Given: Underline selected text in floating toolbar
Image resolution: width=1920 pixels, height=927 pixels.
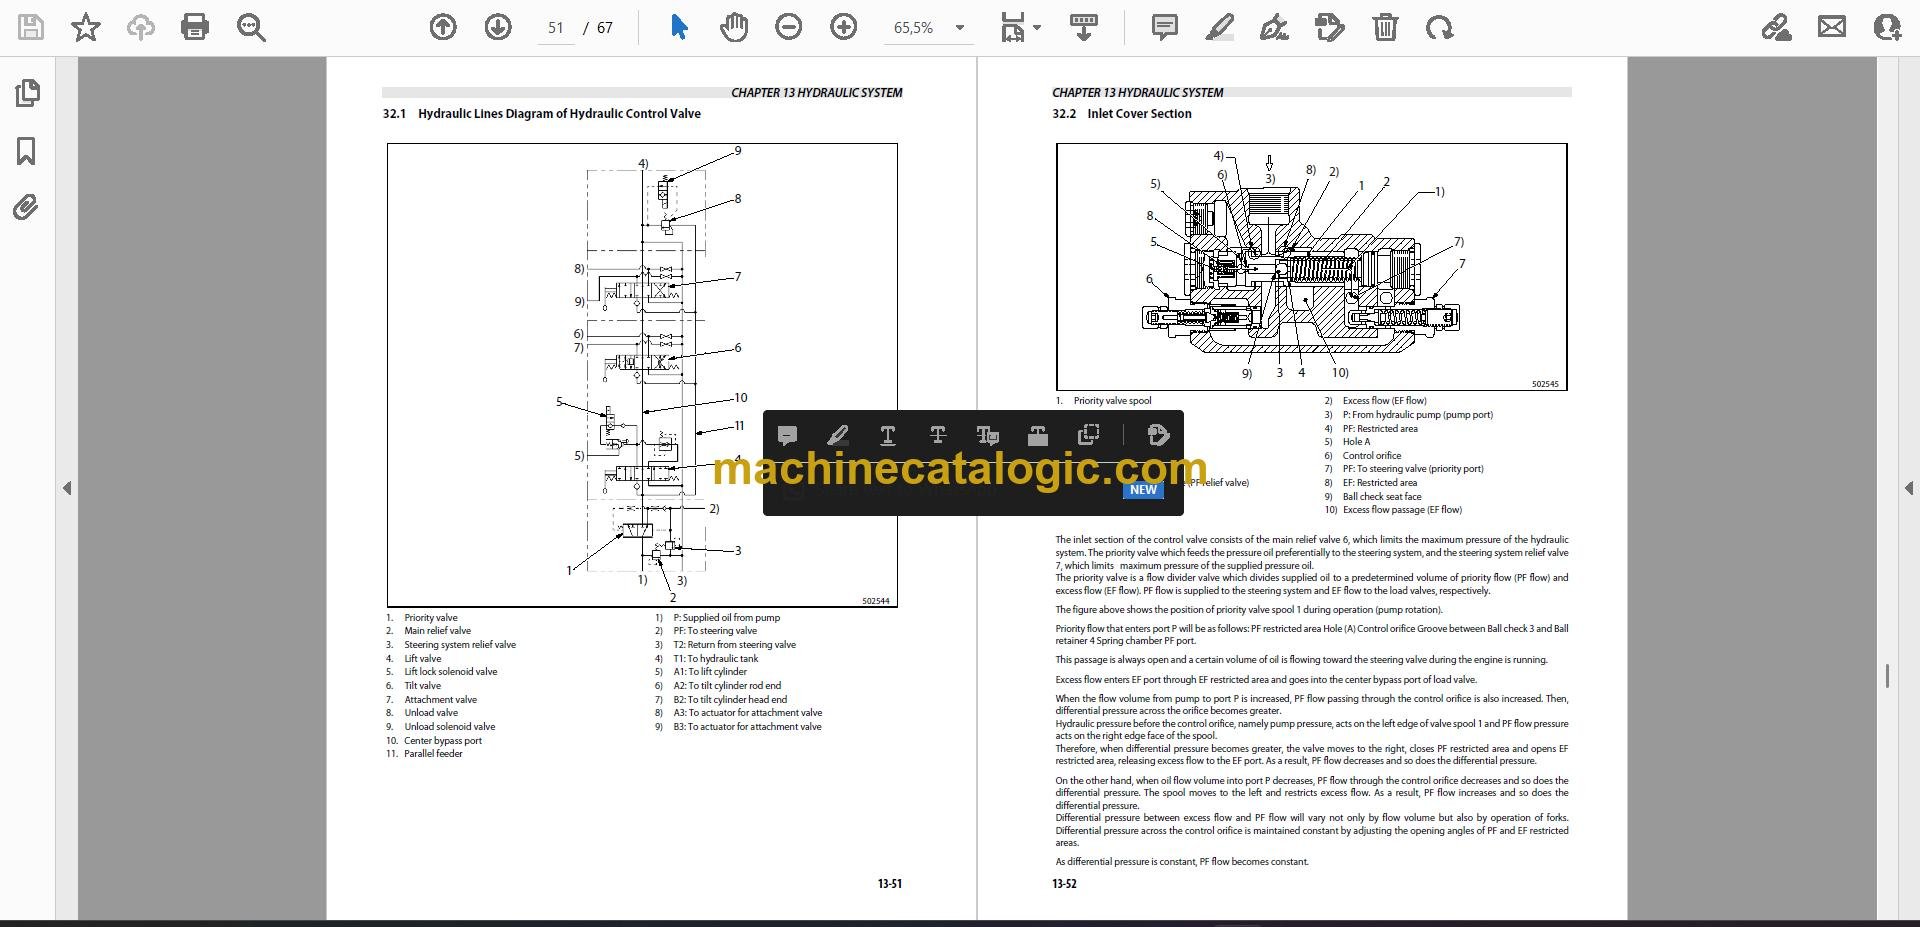Looking at the screenshot, I should (887, 435).
